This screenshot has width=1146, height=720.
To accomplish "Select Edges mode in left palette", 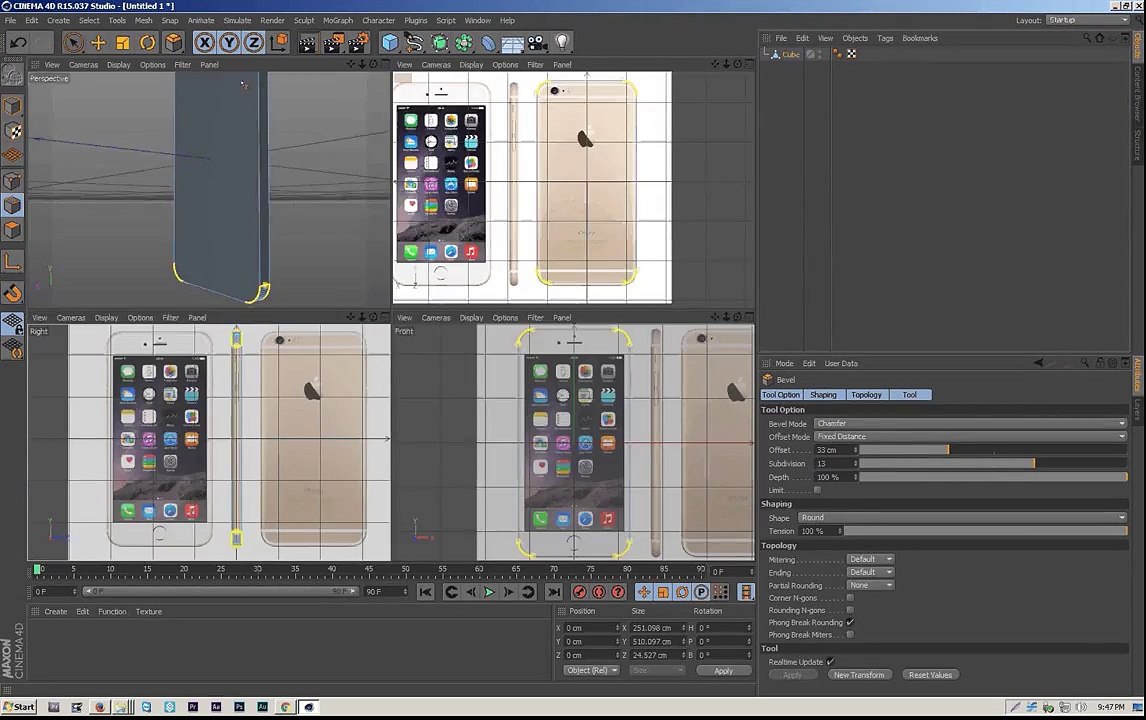I will (12, 205).
